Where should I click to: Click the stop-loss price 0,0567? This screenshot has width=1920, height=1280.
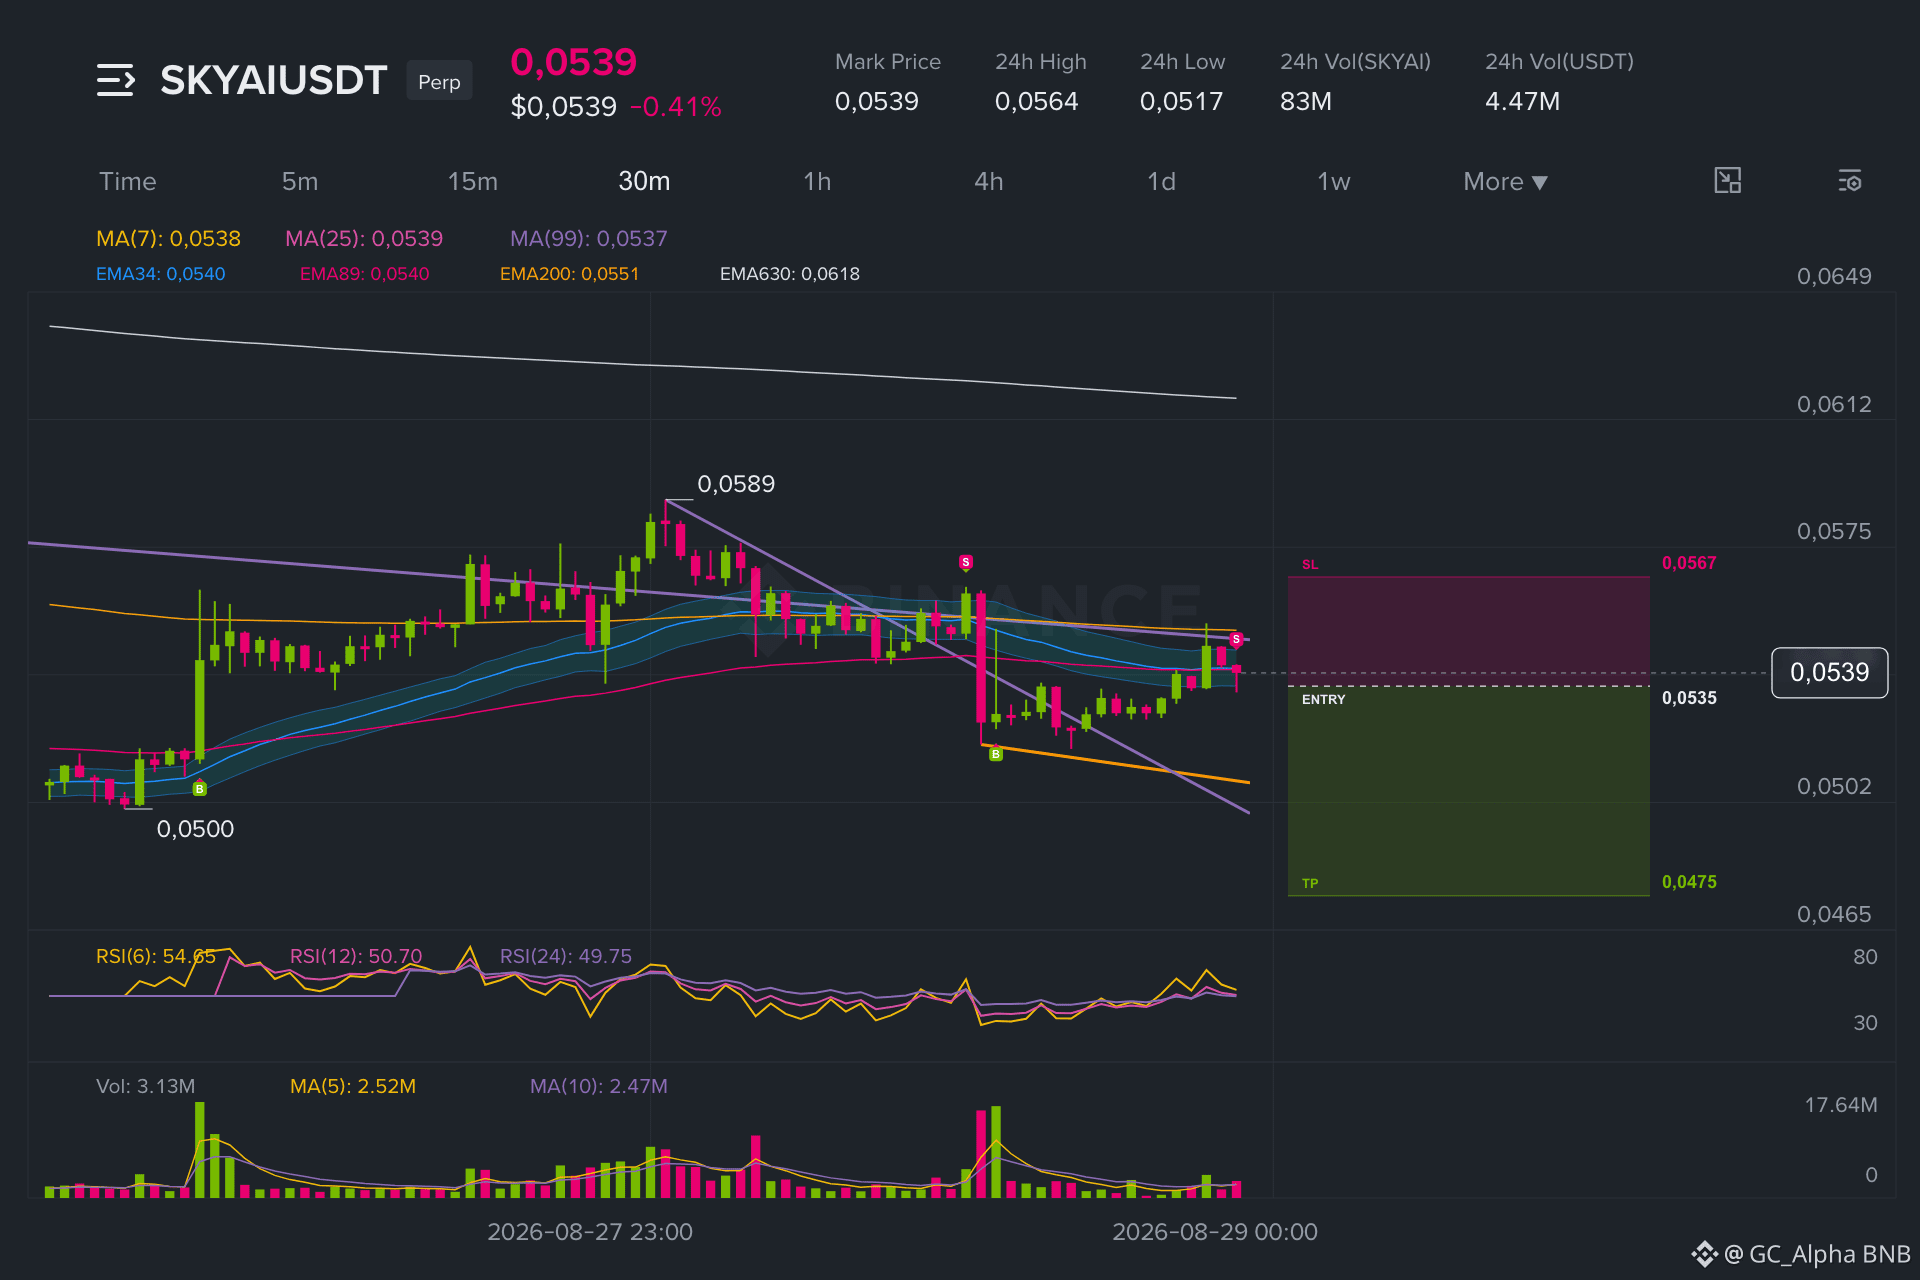pyautogui.click(x=1689, y=563)
